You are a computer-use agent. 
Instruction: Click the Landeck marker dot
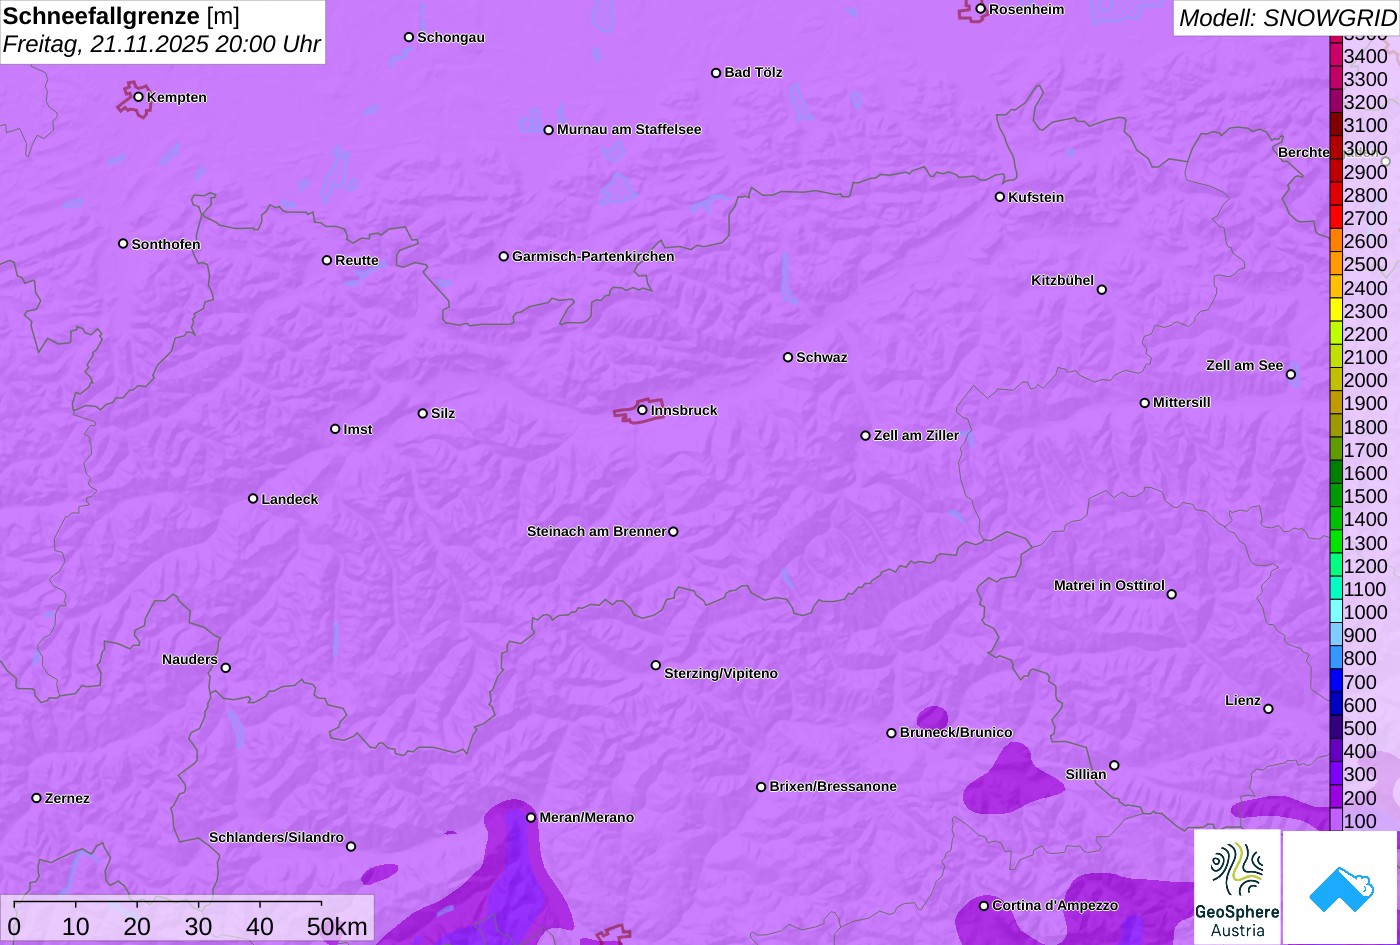pos(253,498)
